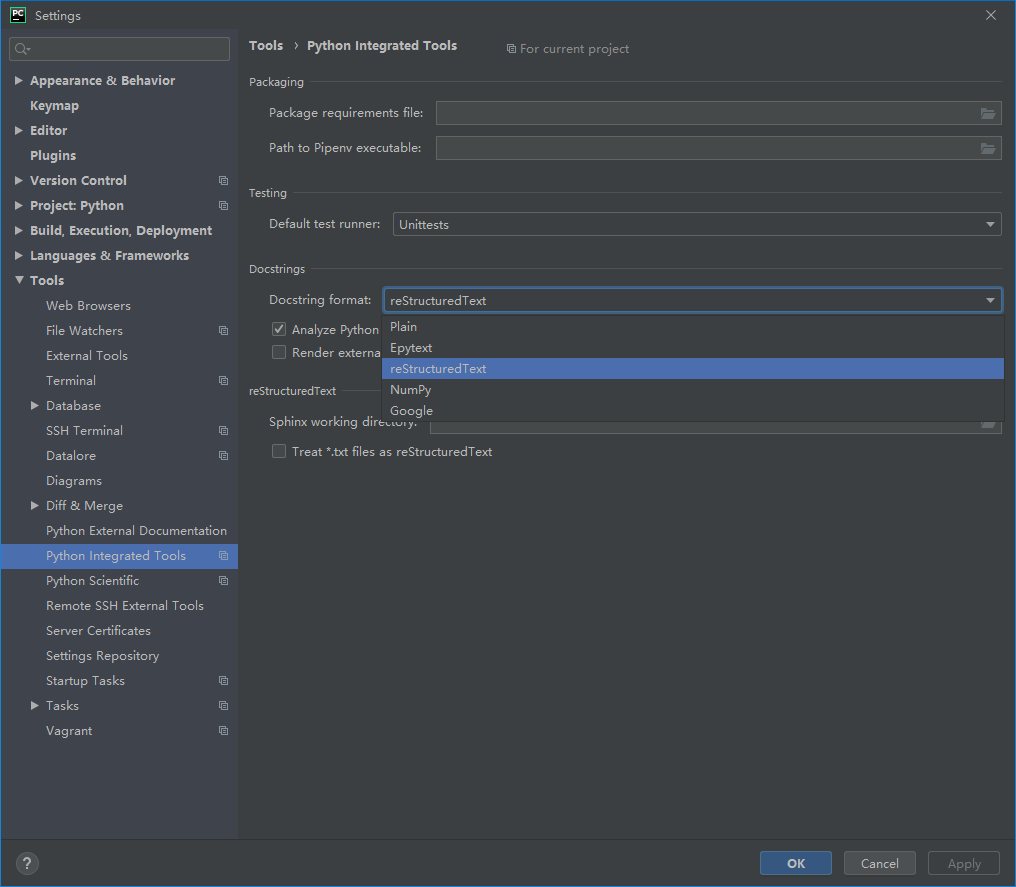
Task: Click project-level icon beside File Watchers
Action: (224, 330)
